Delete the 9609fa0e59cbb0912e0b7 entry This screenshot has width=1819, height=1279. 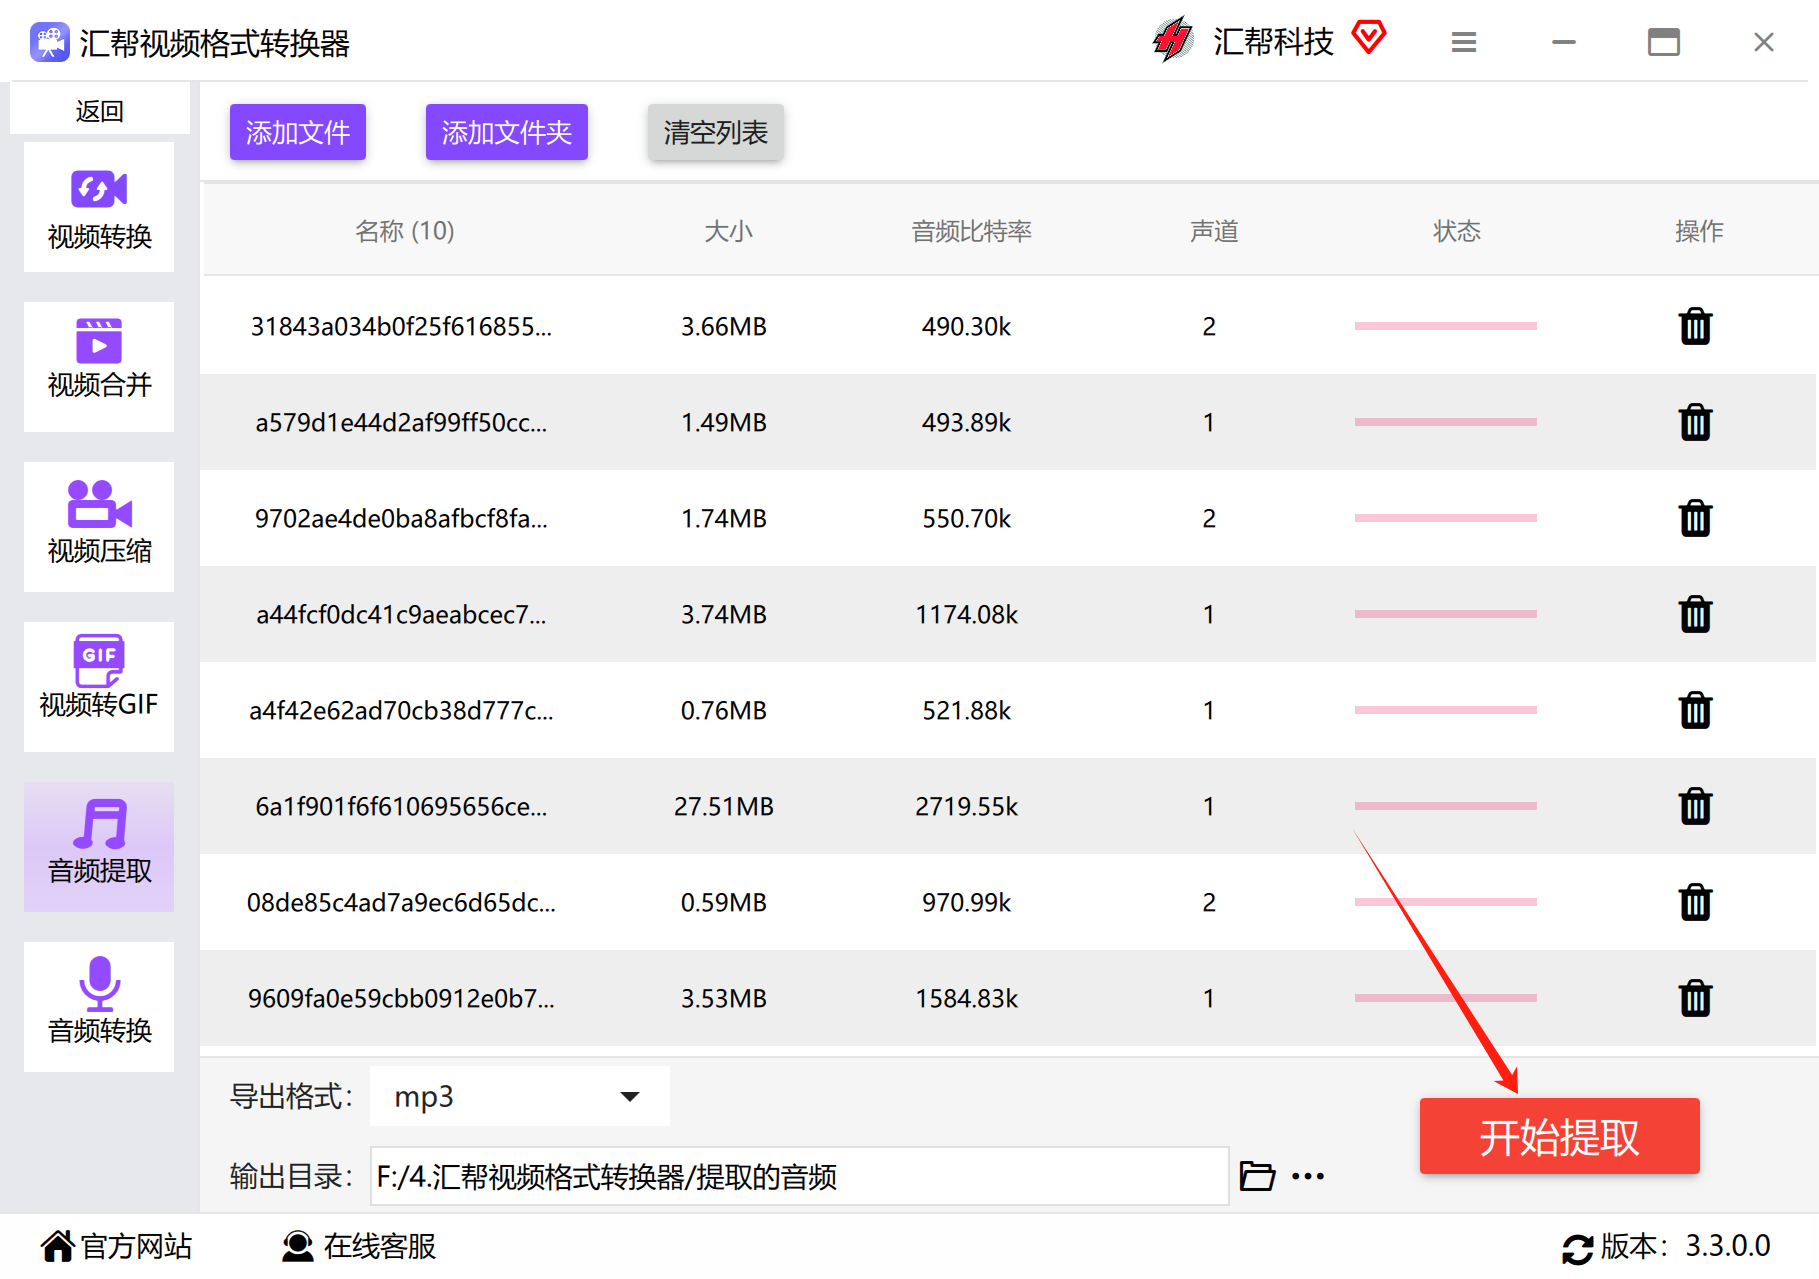click(x=1695, y=998)
